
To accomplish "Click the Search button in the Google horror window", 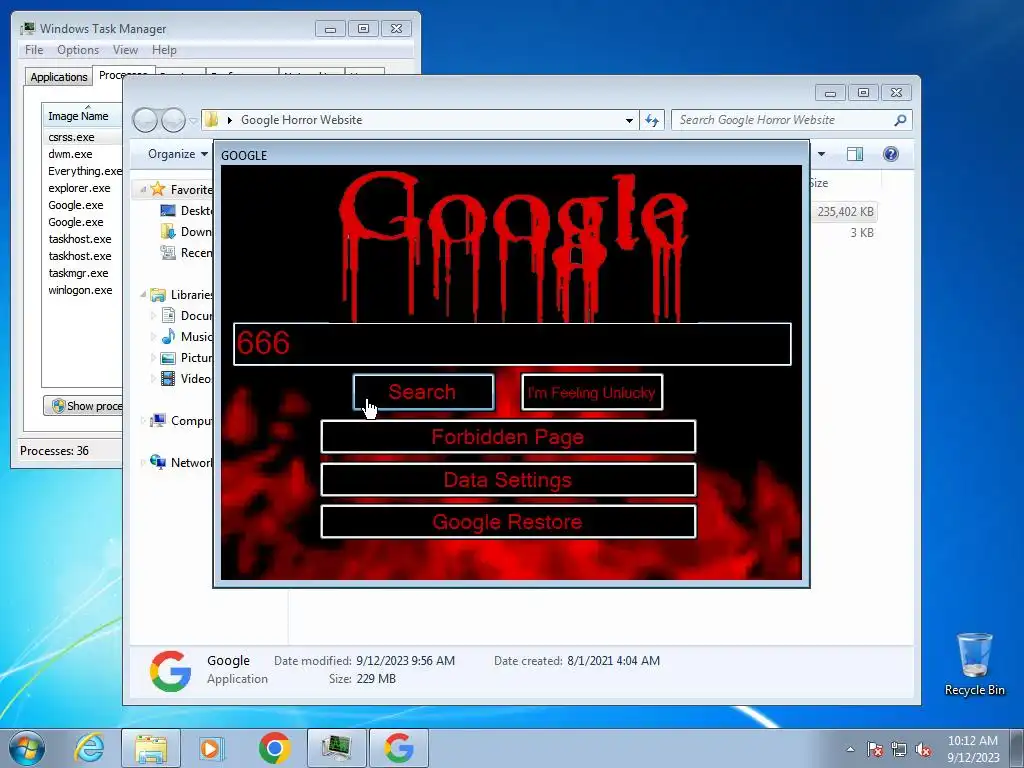I will click(x=423, y=392).
